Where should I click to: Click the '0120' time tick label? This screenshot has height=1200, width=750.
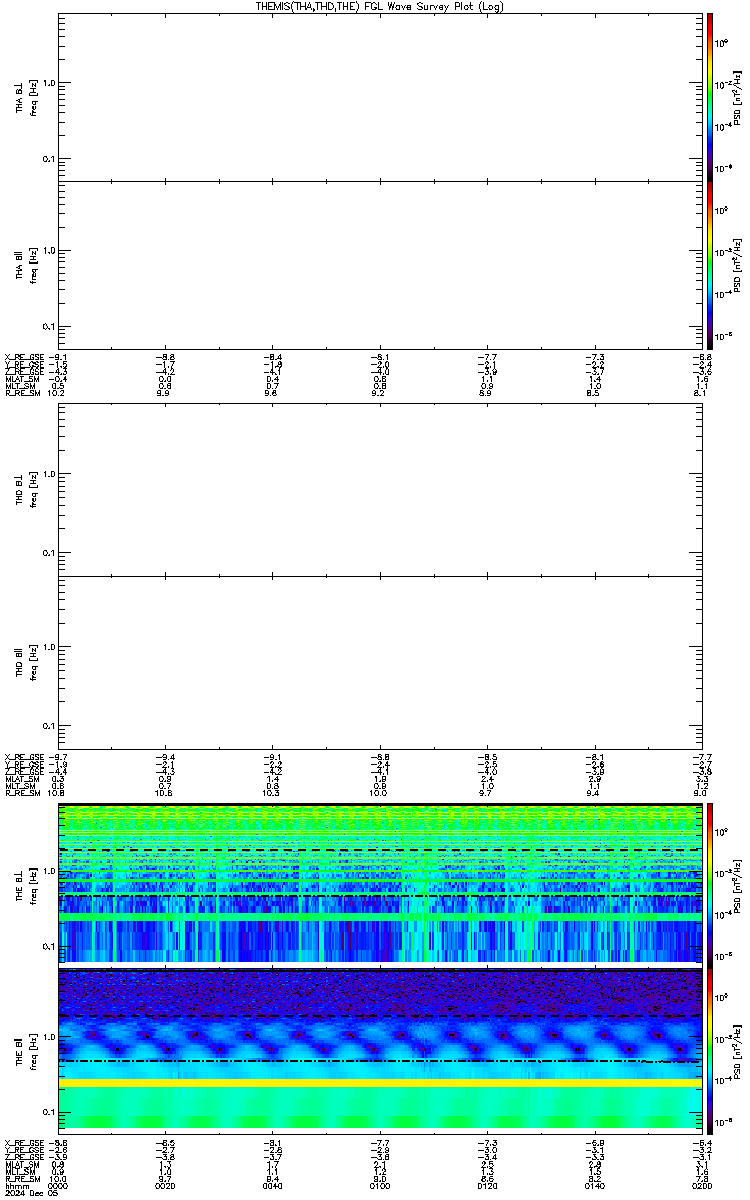(486, 1186)
